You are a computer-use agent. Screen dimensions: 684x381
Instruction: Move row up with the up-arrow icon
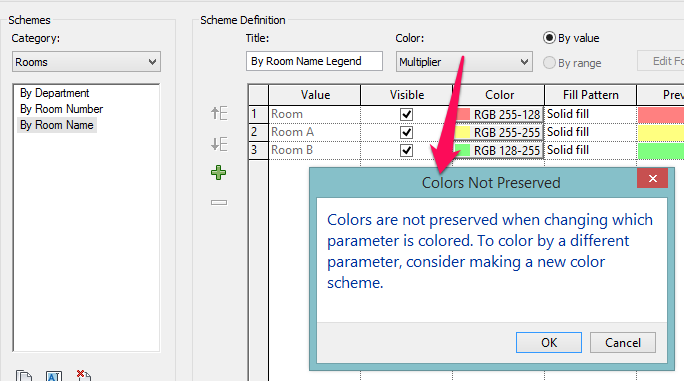pyautogui.click(x=219, y=113)
